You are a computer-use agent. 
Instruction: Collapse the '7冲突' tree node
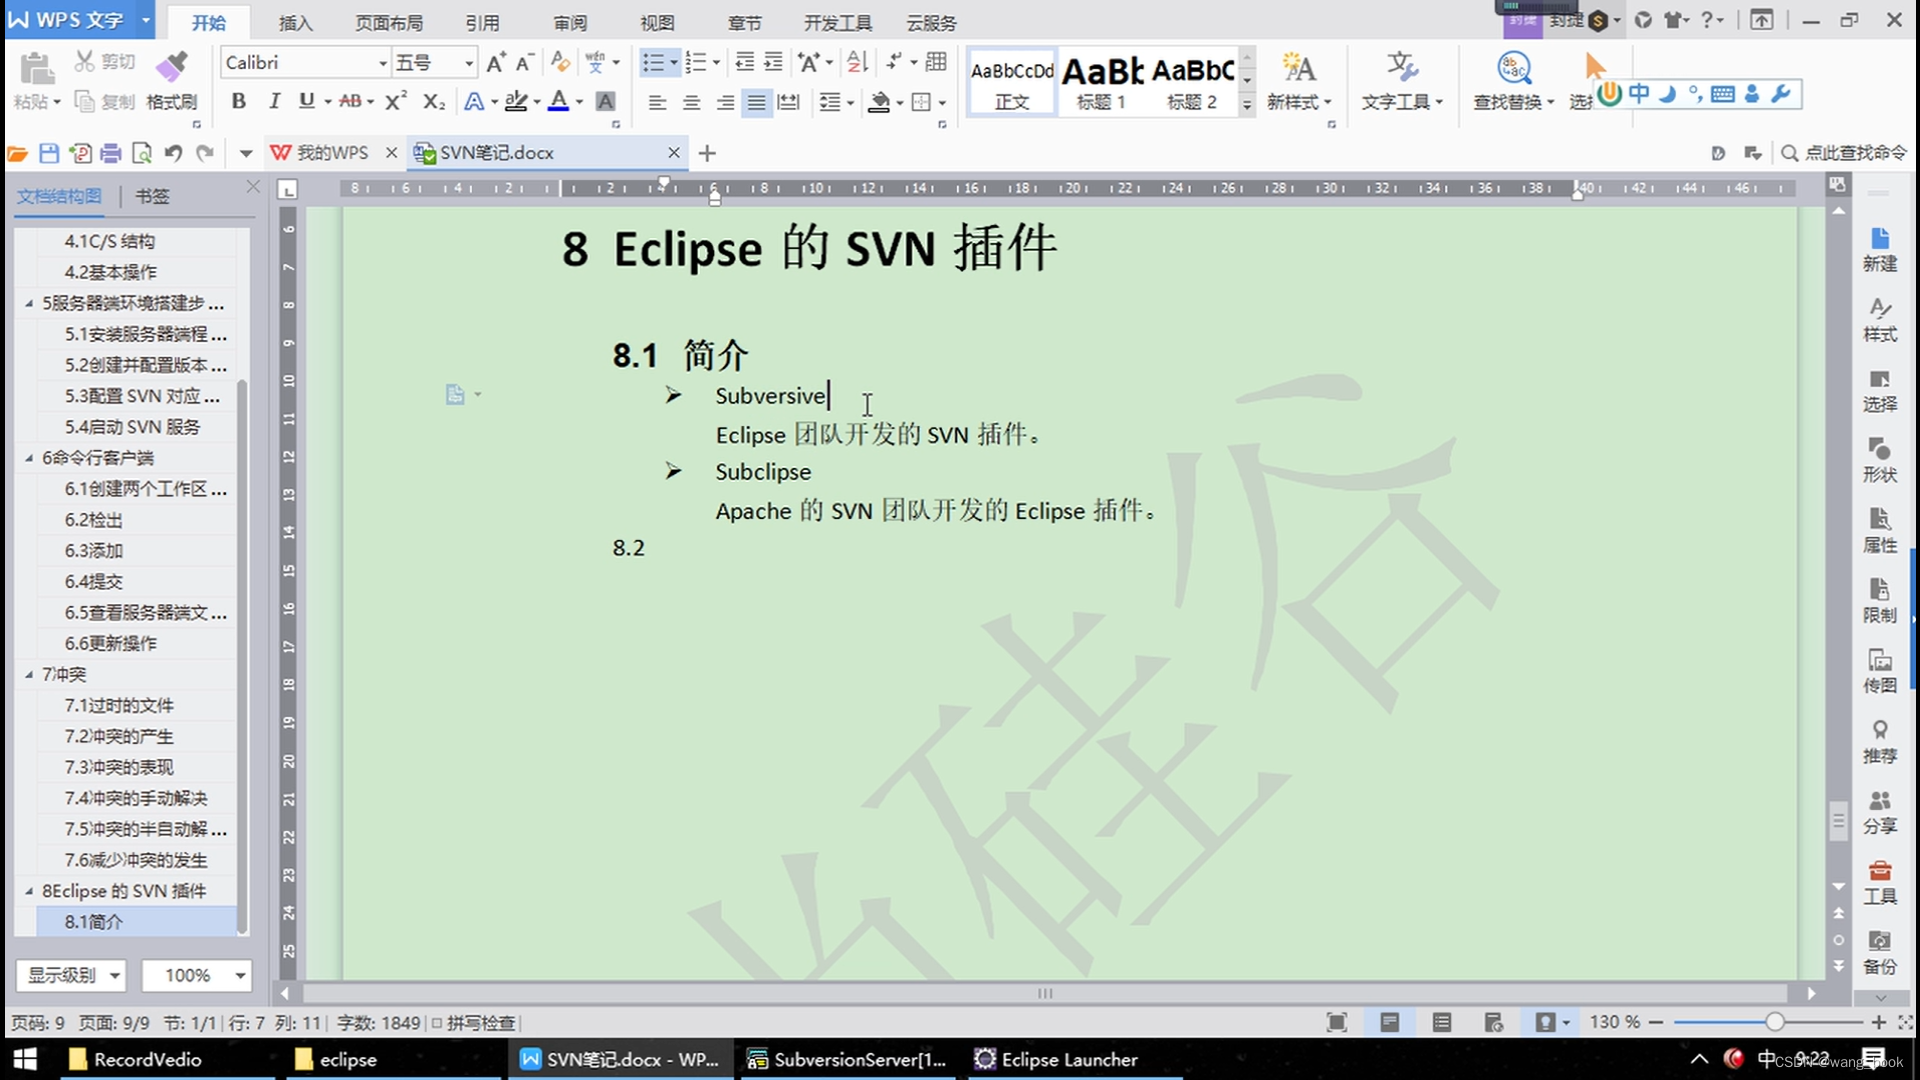point(29,675)
